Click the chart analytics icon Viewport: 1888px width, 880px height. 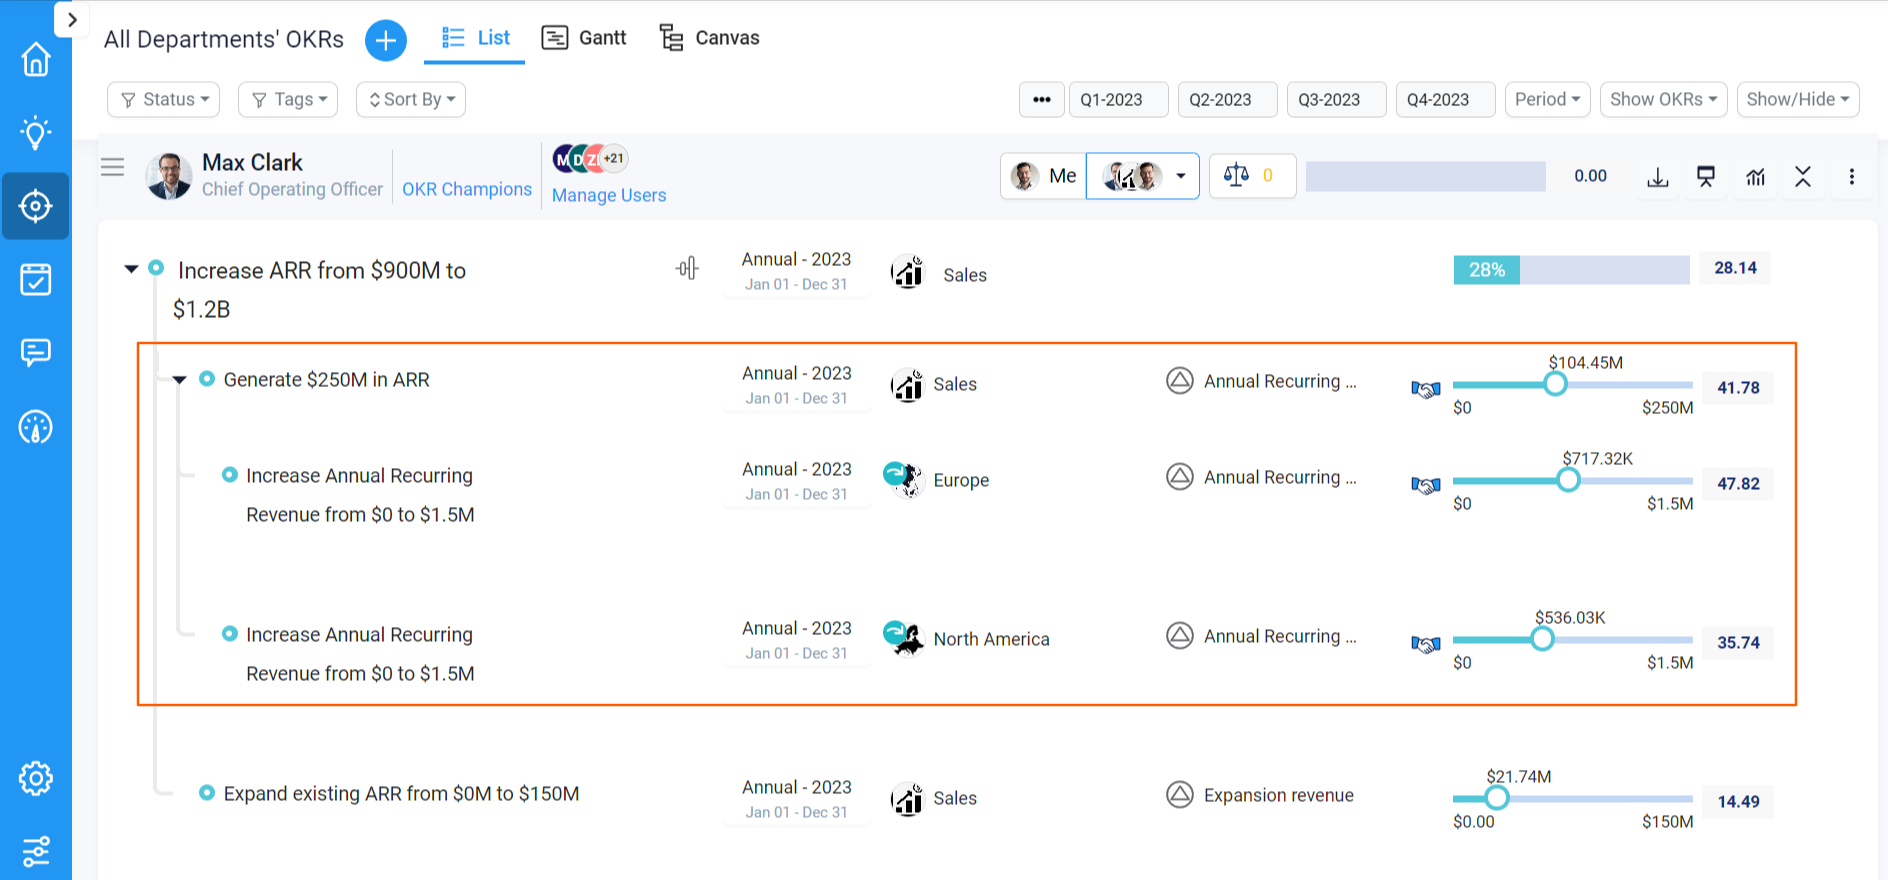pos(1755,177)
